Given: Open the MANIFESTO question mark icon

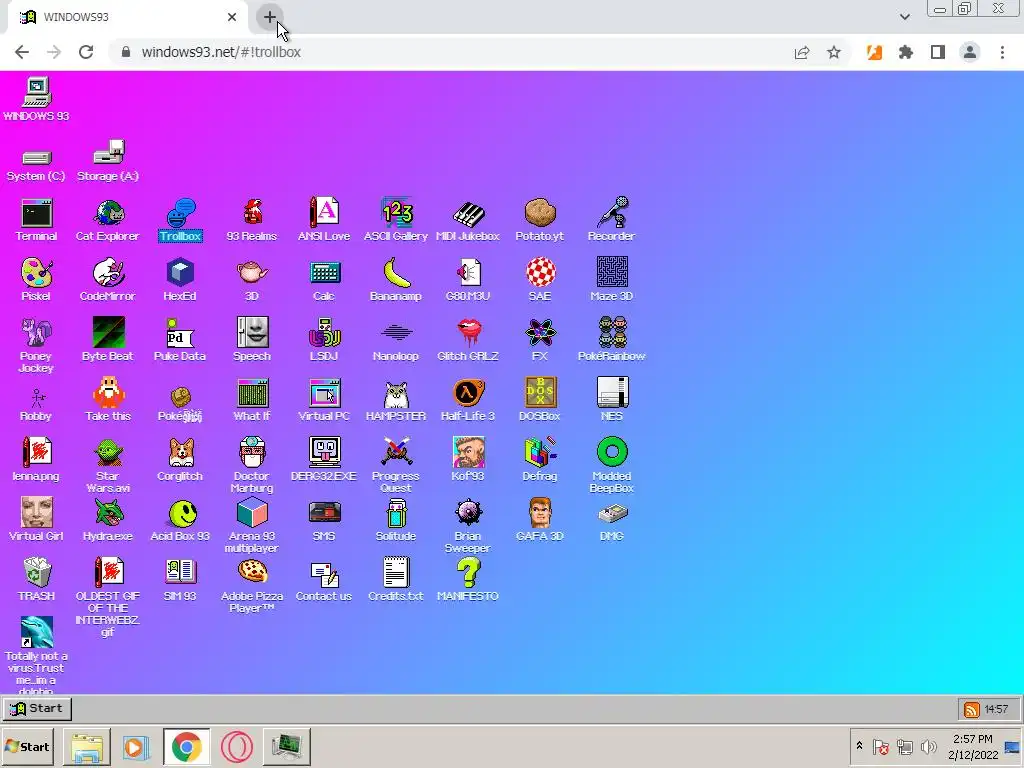Looking at the screenshot, I should pyautogui.click(x=468, y=579).
